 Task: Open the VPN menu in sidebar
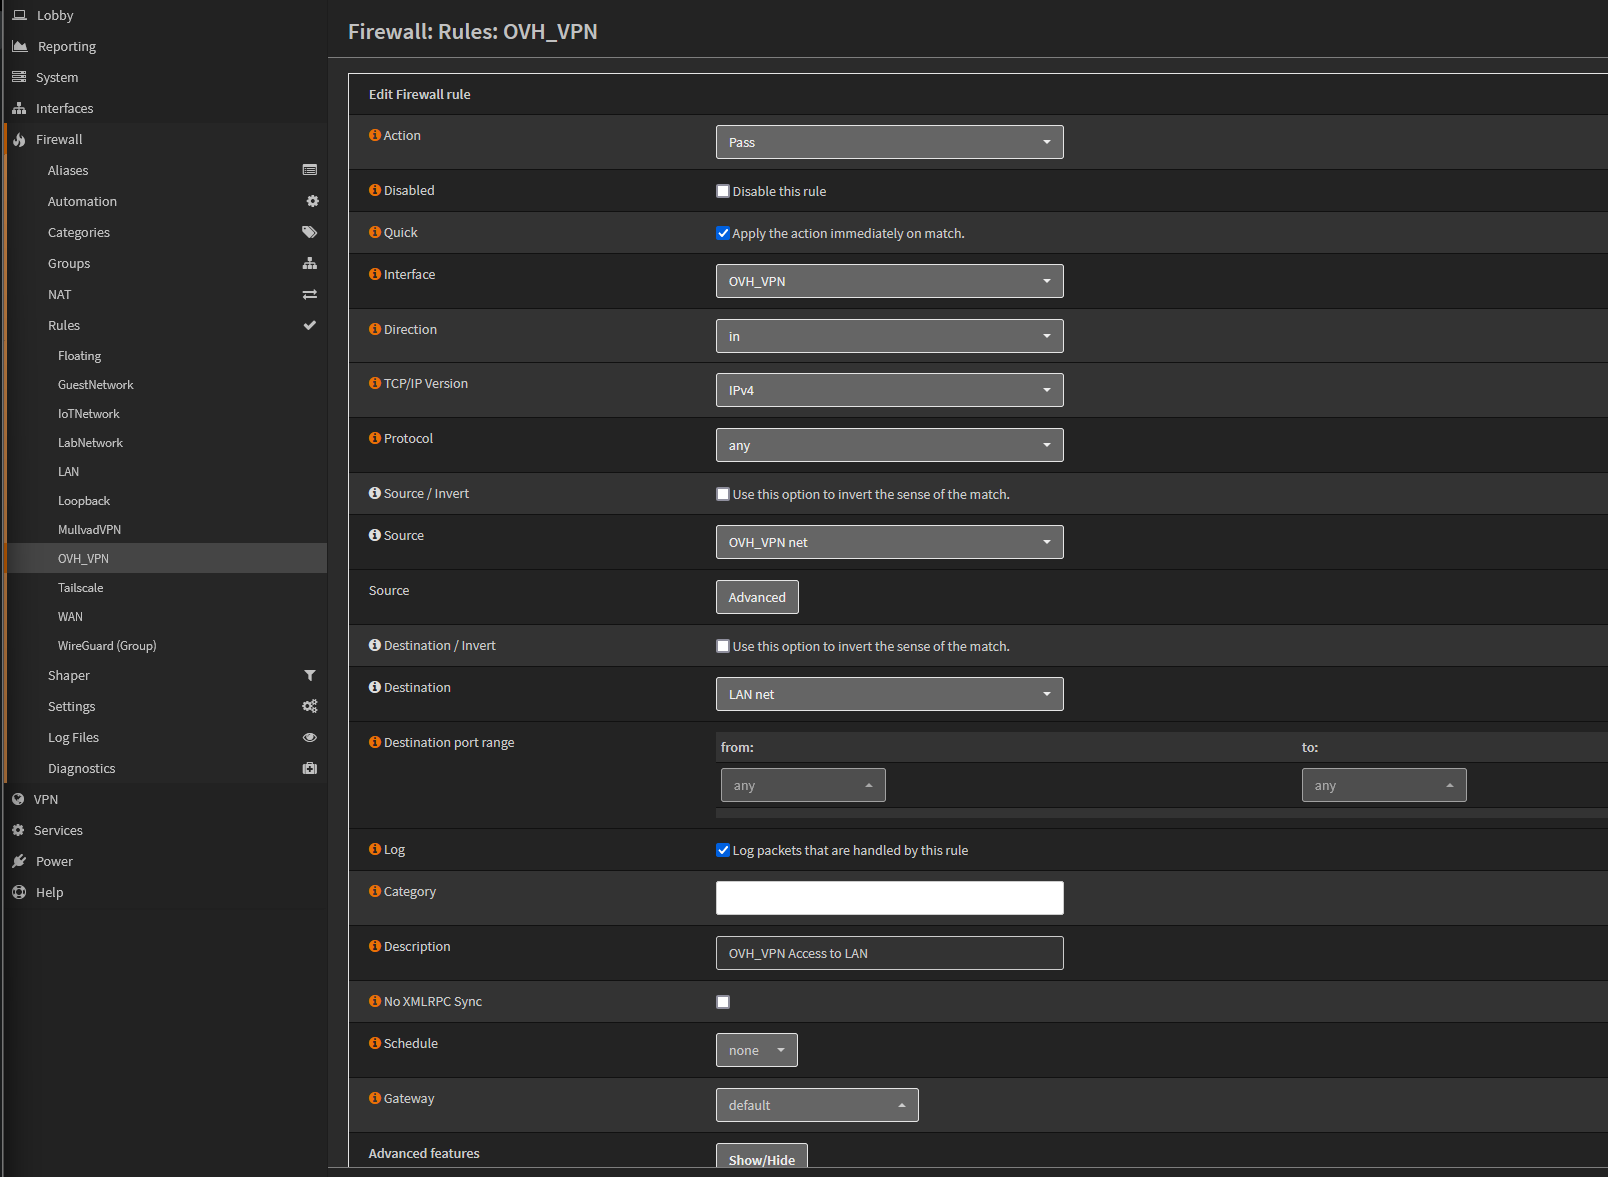[x=46, y=799]
